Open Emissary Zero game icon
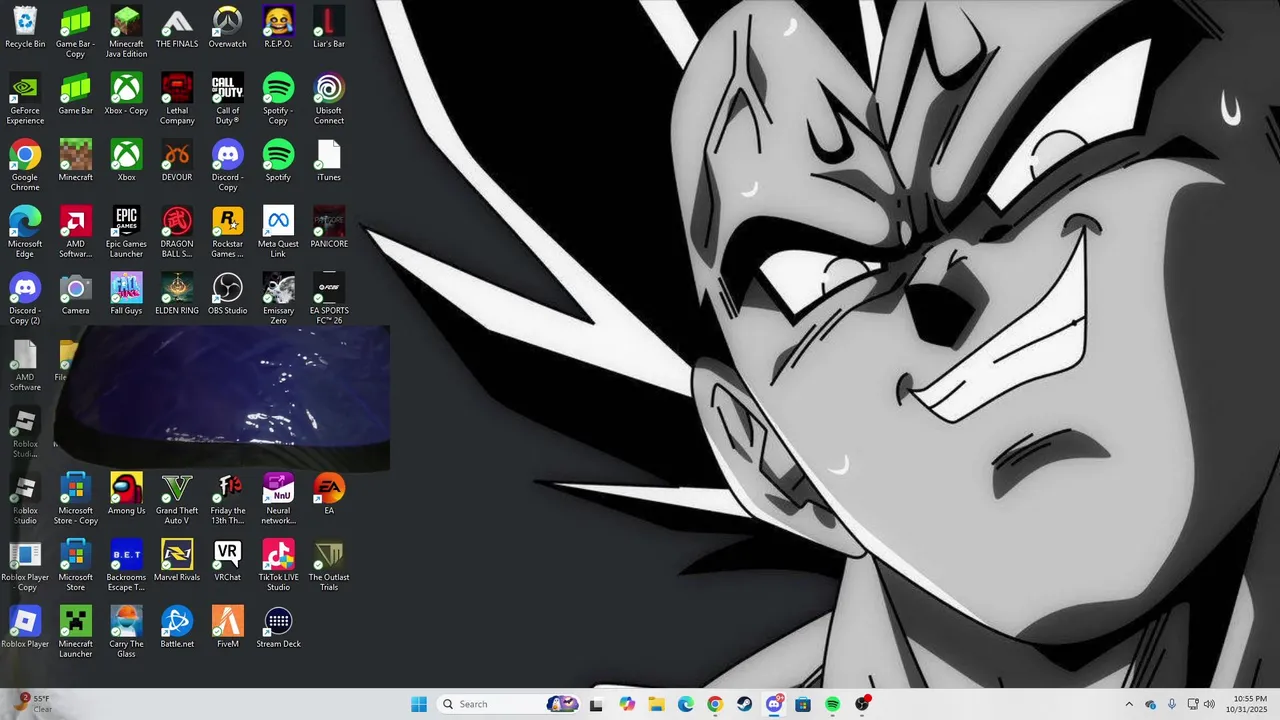 [278, 299]
